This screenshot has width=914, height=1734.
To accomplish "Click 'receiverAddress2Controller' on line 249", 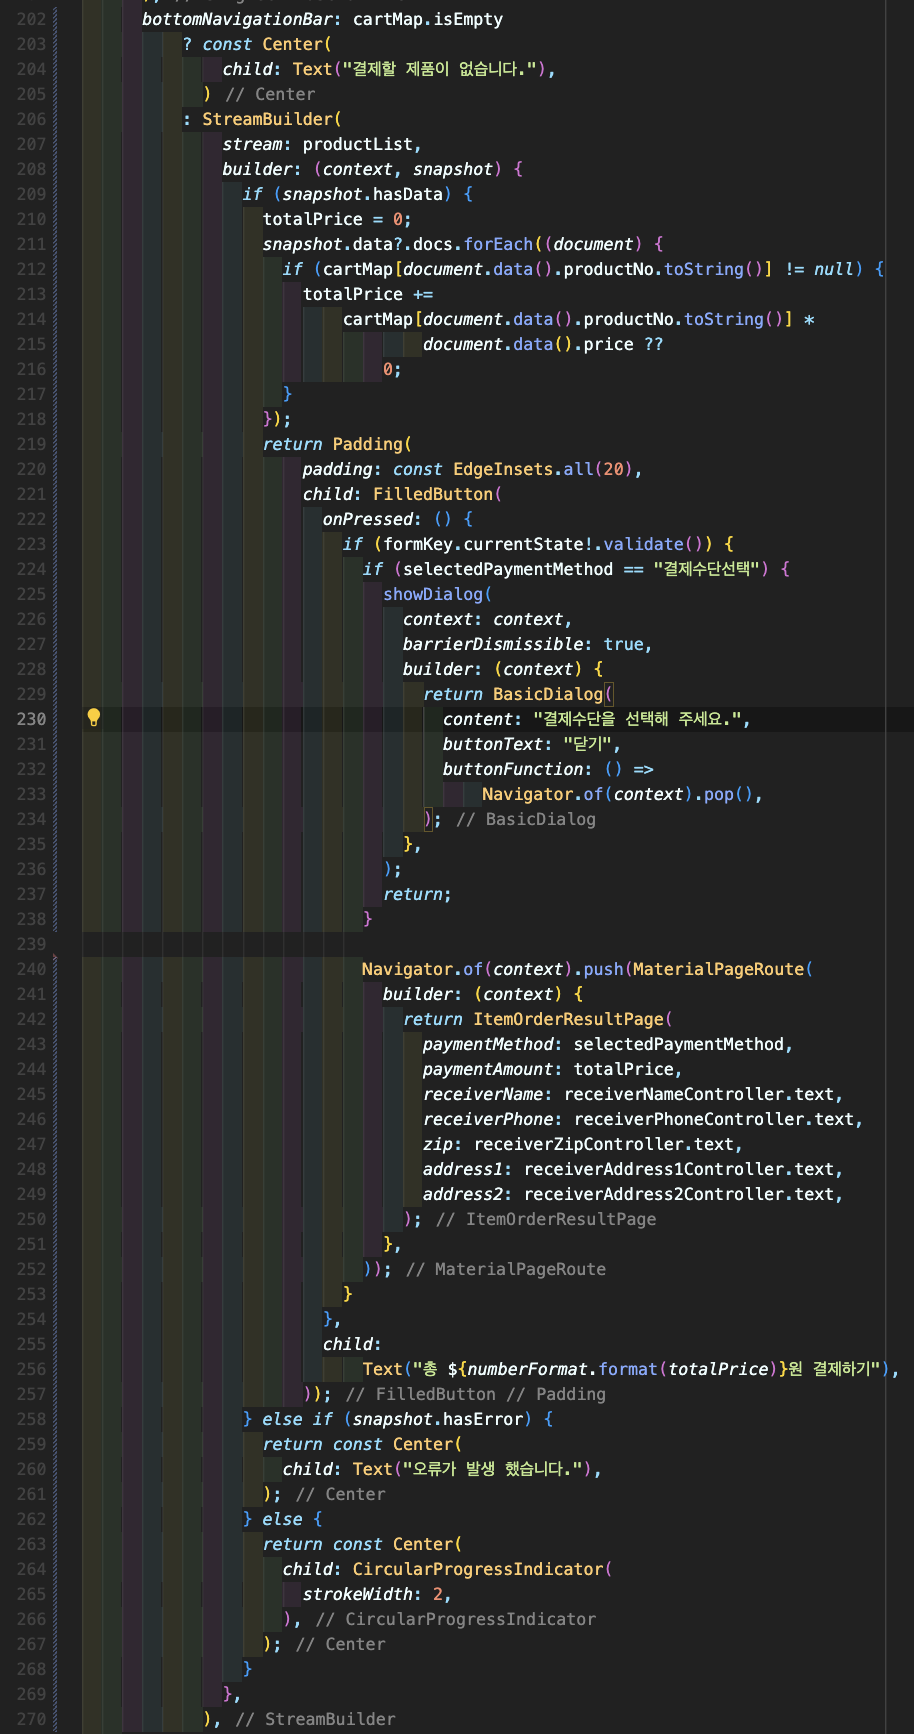I will pyautogui.click(x=654, y=1194).
